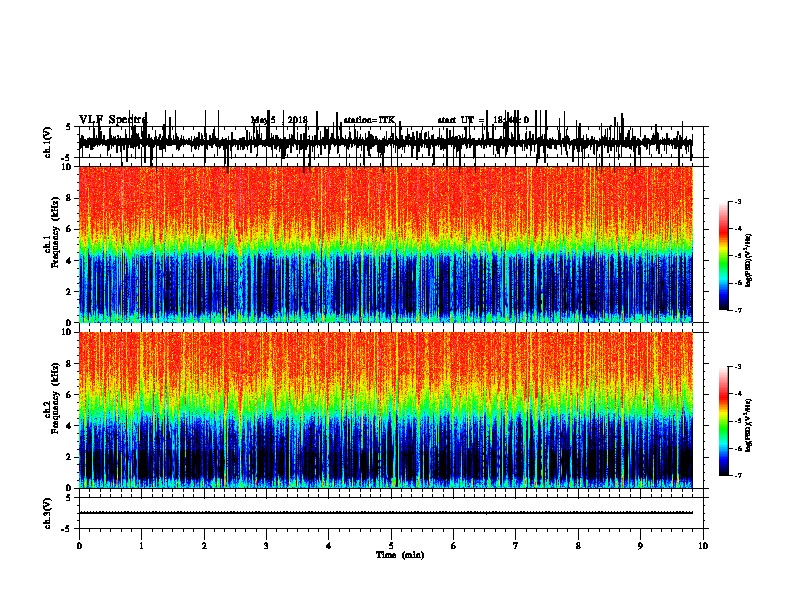Click the '5' tick on time axis
This screenshot has width=792, height=612.
click(391, 546)
